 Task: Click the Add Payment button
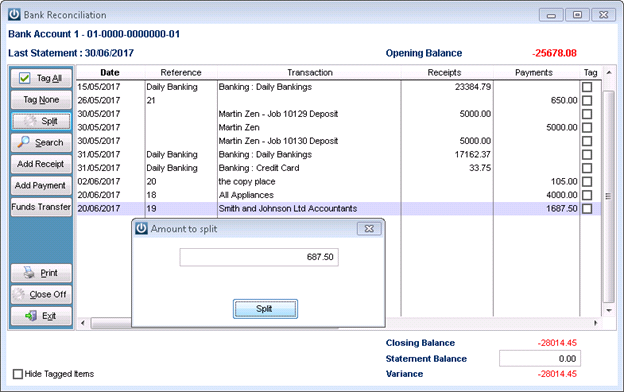(41, 185)
